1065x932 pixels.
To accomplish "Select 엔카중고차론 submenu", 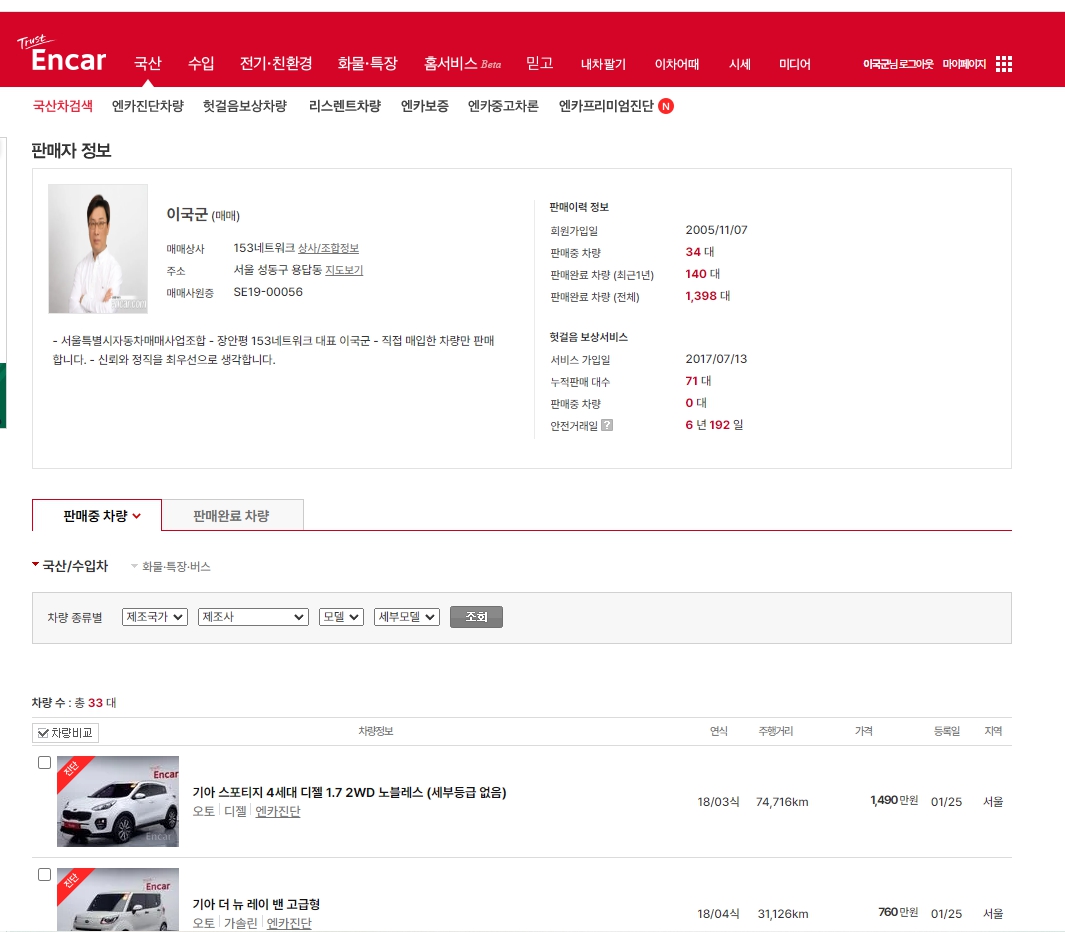I will coord(503,106).
